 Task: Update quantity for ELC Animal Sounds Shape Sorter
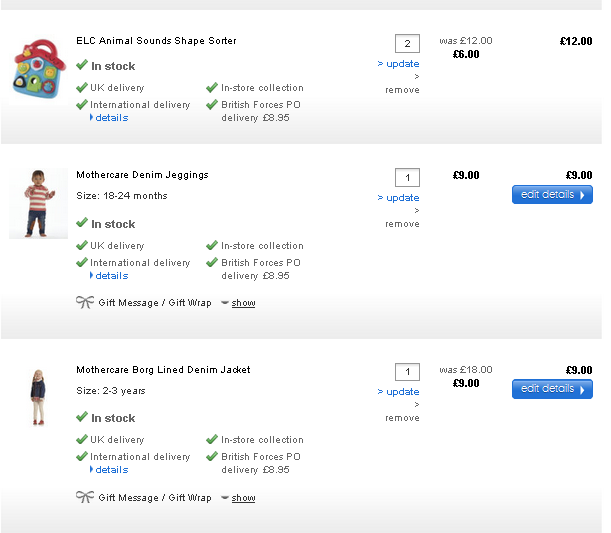point(402,64)
